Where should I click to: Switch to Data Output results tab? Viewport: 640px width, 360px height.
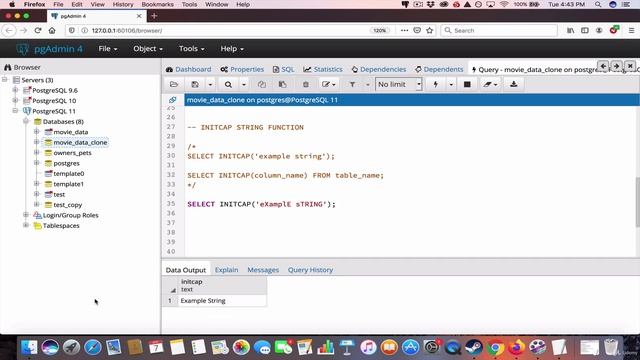coord(186,270)
